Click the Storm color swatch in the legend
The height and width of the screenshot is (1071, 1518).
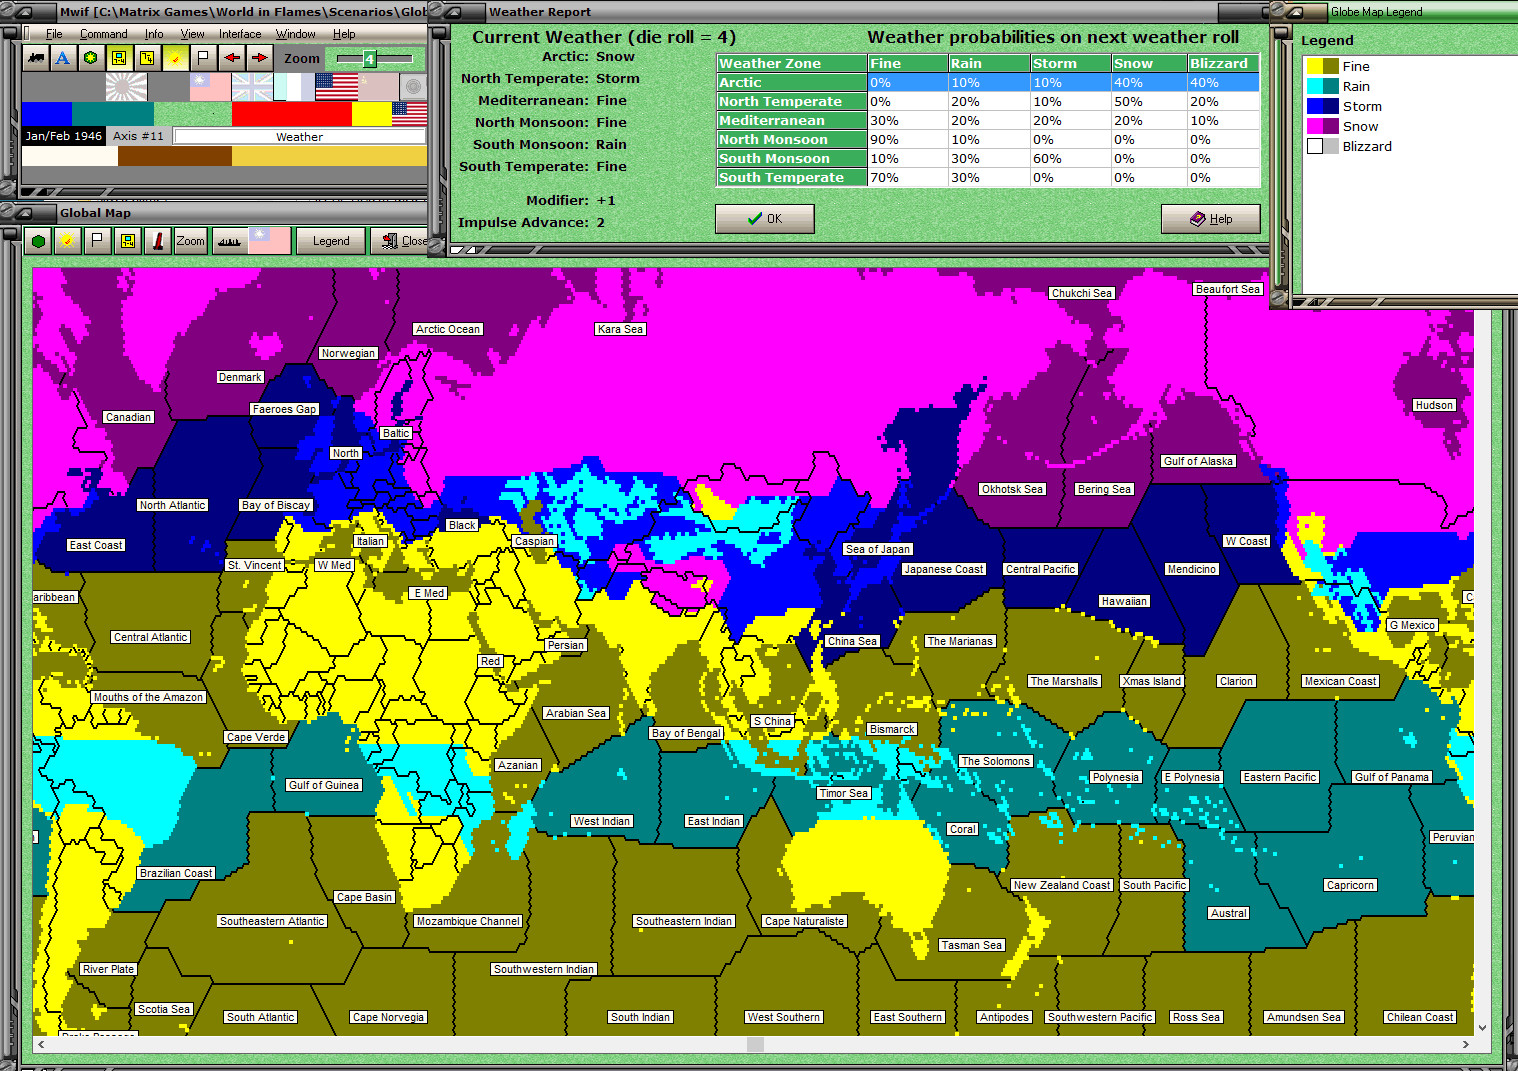click(x=1323, y=106)
